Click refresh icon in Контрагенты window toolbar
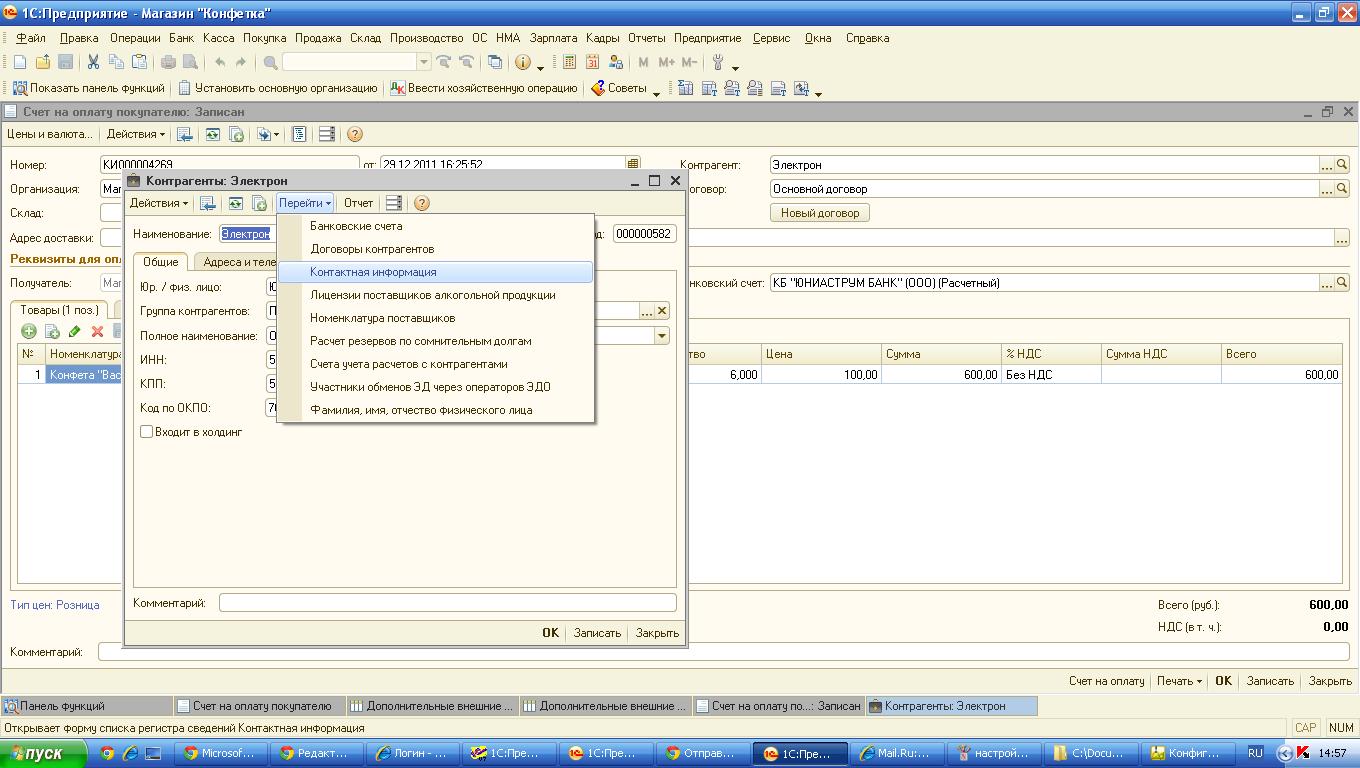This screenshot has width=1360, height=768. tap(235, 203)
